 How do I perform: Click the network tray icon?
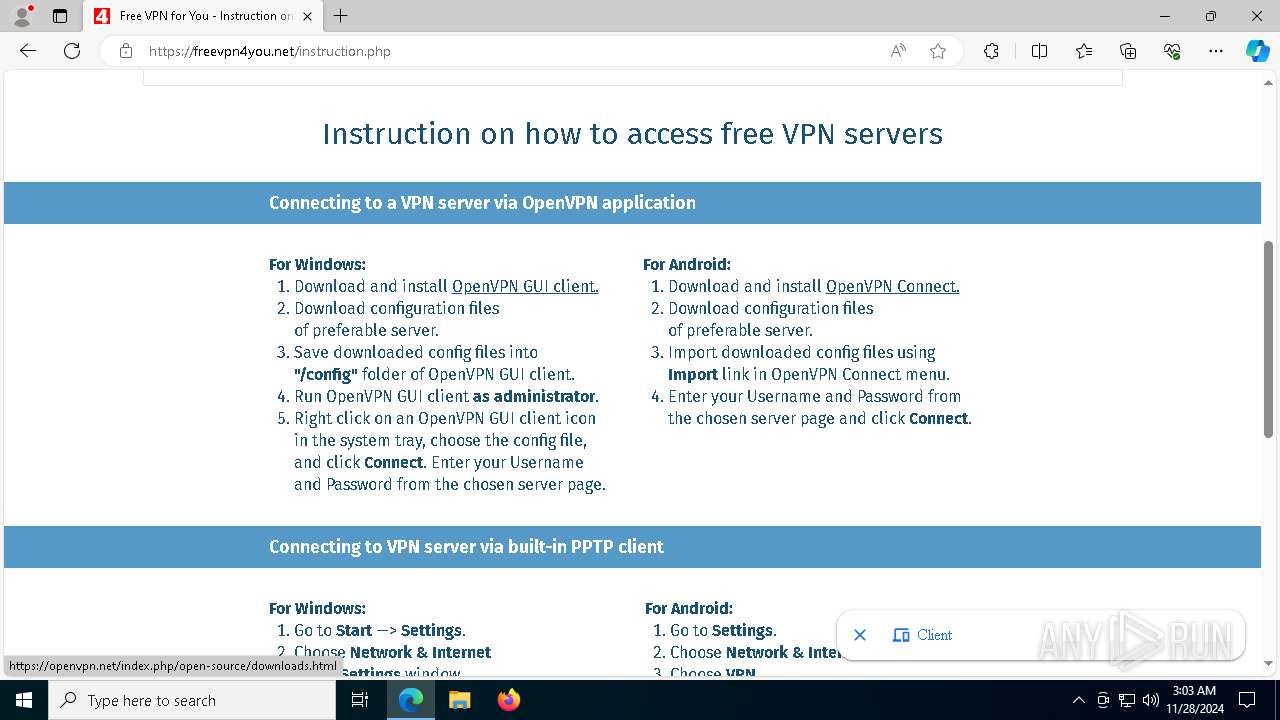coord(1127,700)
